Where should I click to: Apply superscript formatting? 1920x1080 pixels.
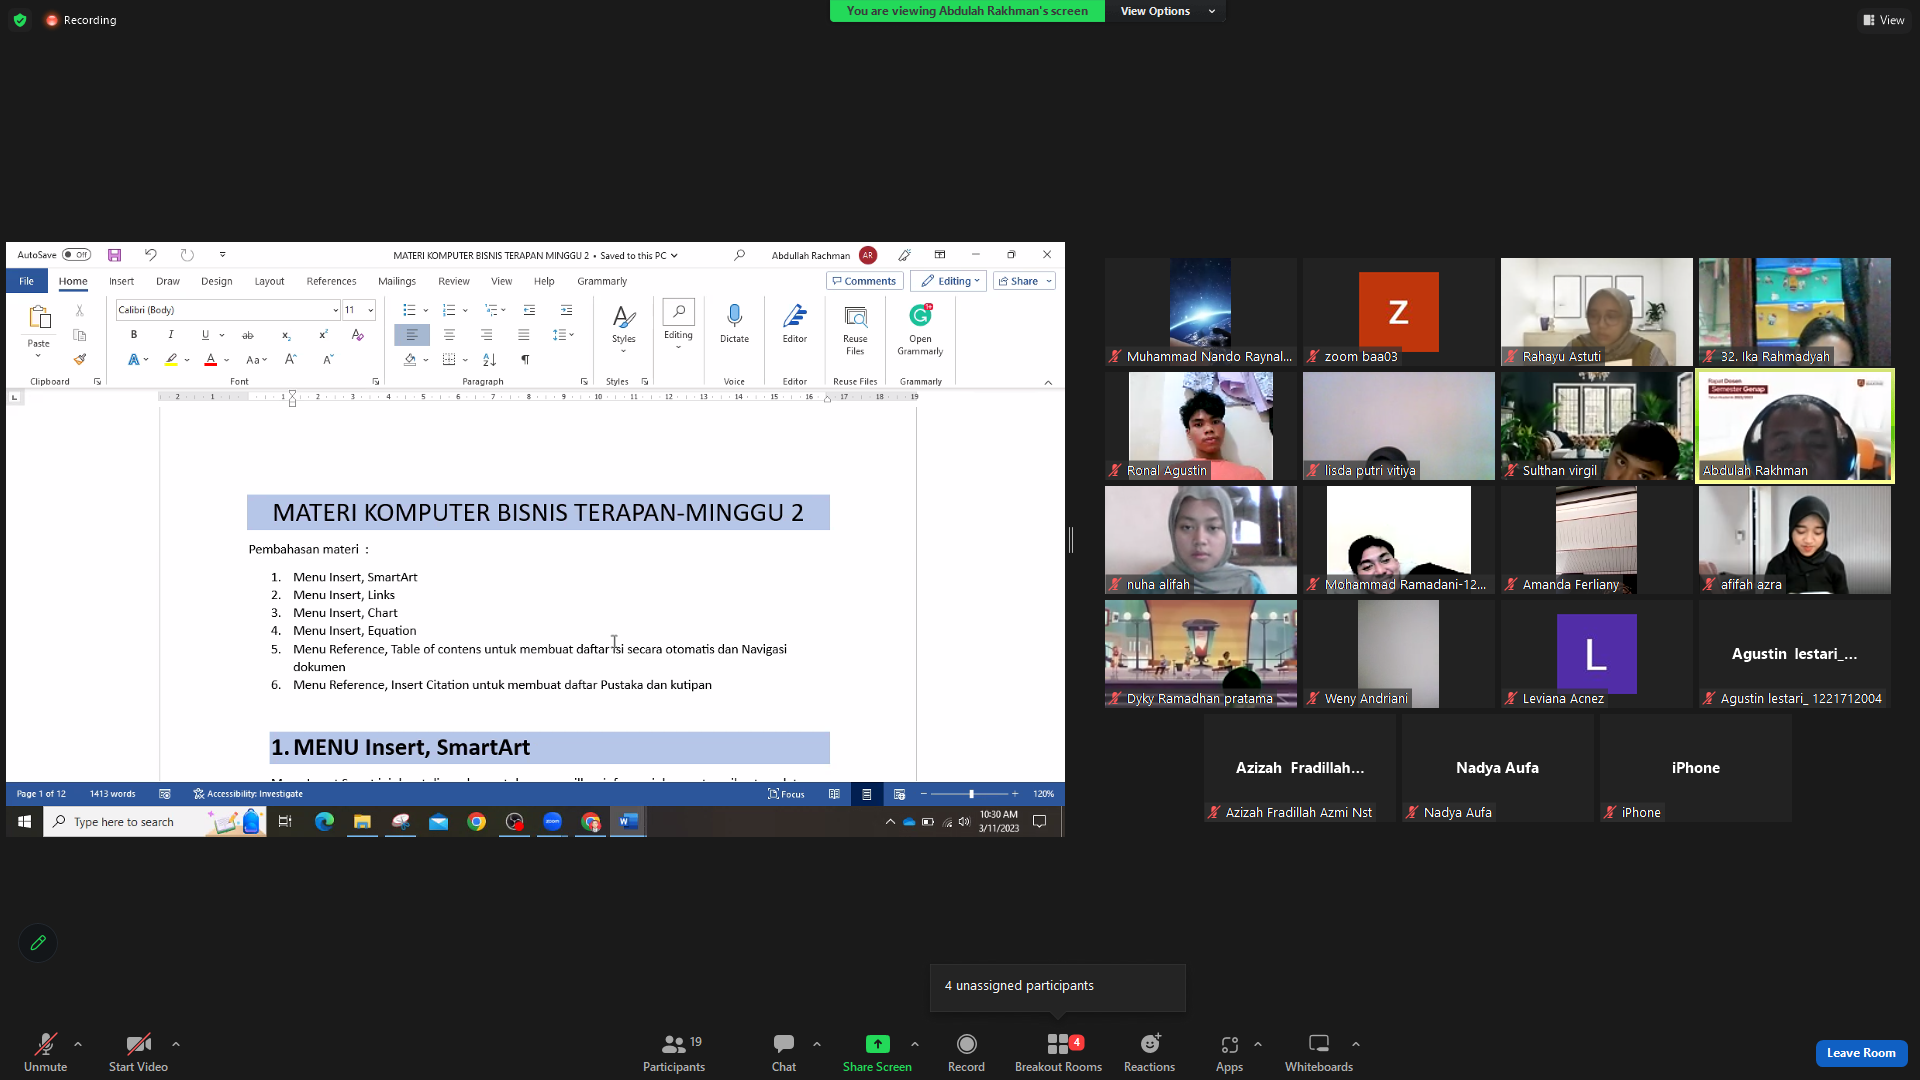322,335
